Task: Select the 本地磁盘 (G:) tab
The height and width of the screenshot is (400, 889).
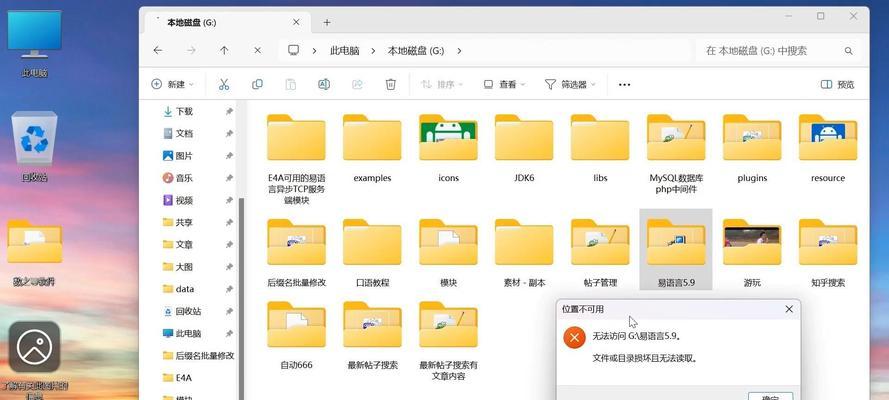Action: click(x=225, y=23)
